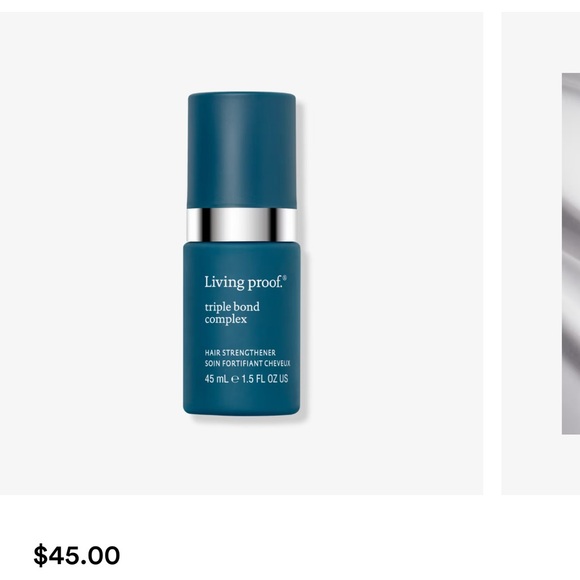Click the dollar sign in the price

click(40, 555)
